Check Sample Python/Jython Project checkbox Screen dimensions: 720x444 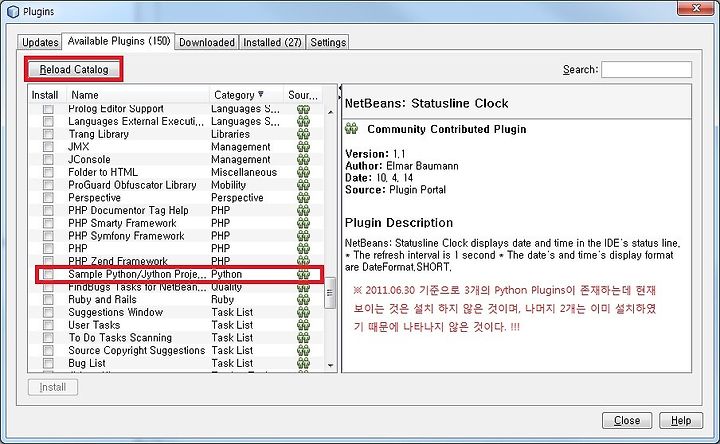tap(48, 274)
